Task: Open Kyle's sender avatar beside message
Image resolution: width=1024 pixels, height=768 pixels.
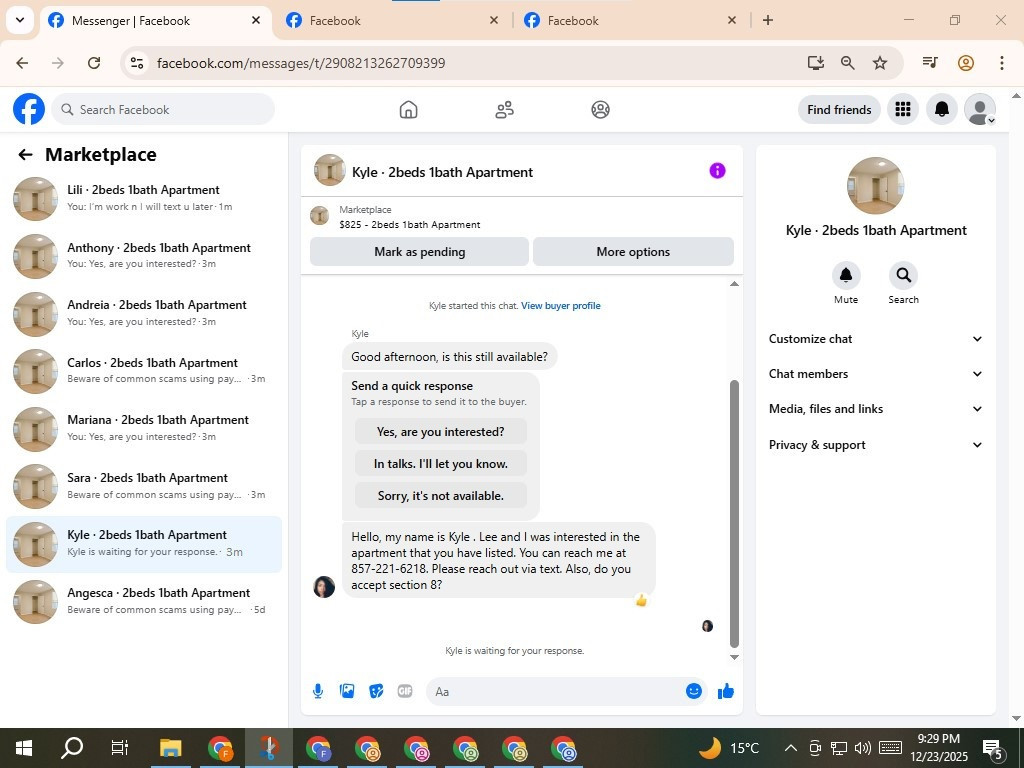Action: [x=324, y=586]
